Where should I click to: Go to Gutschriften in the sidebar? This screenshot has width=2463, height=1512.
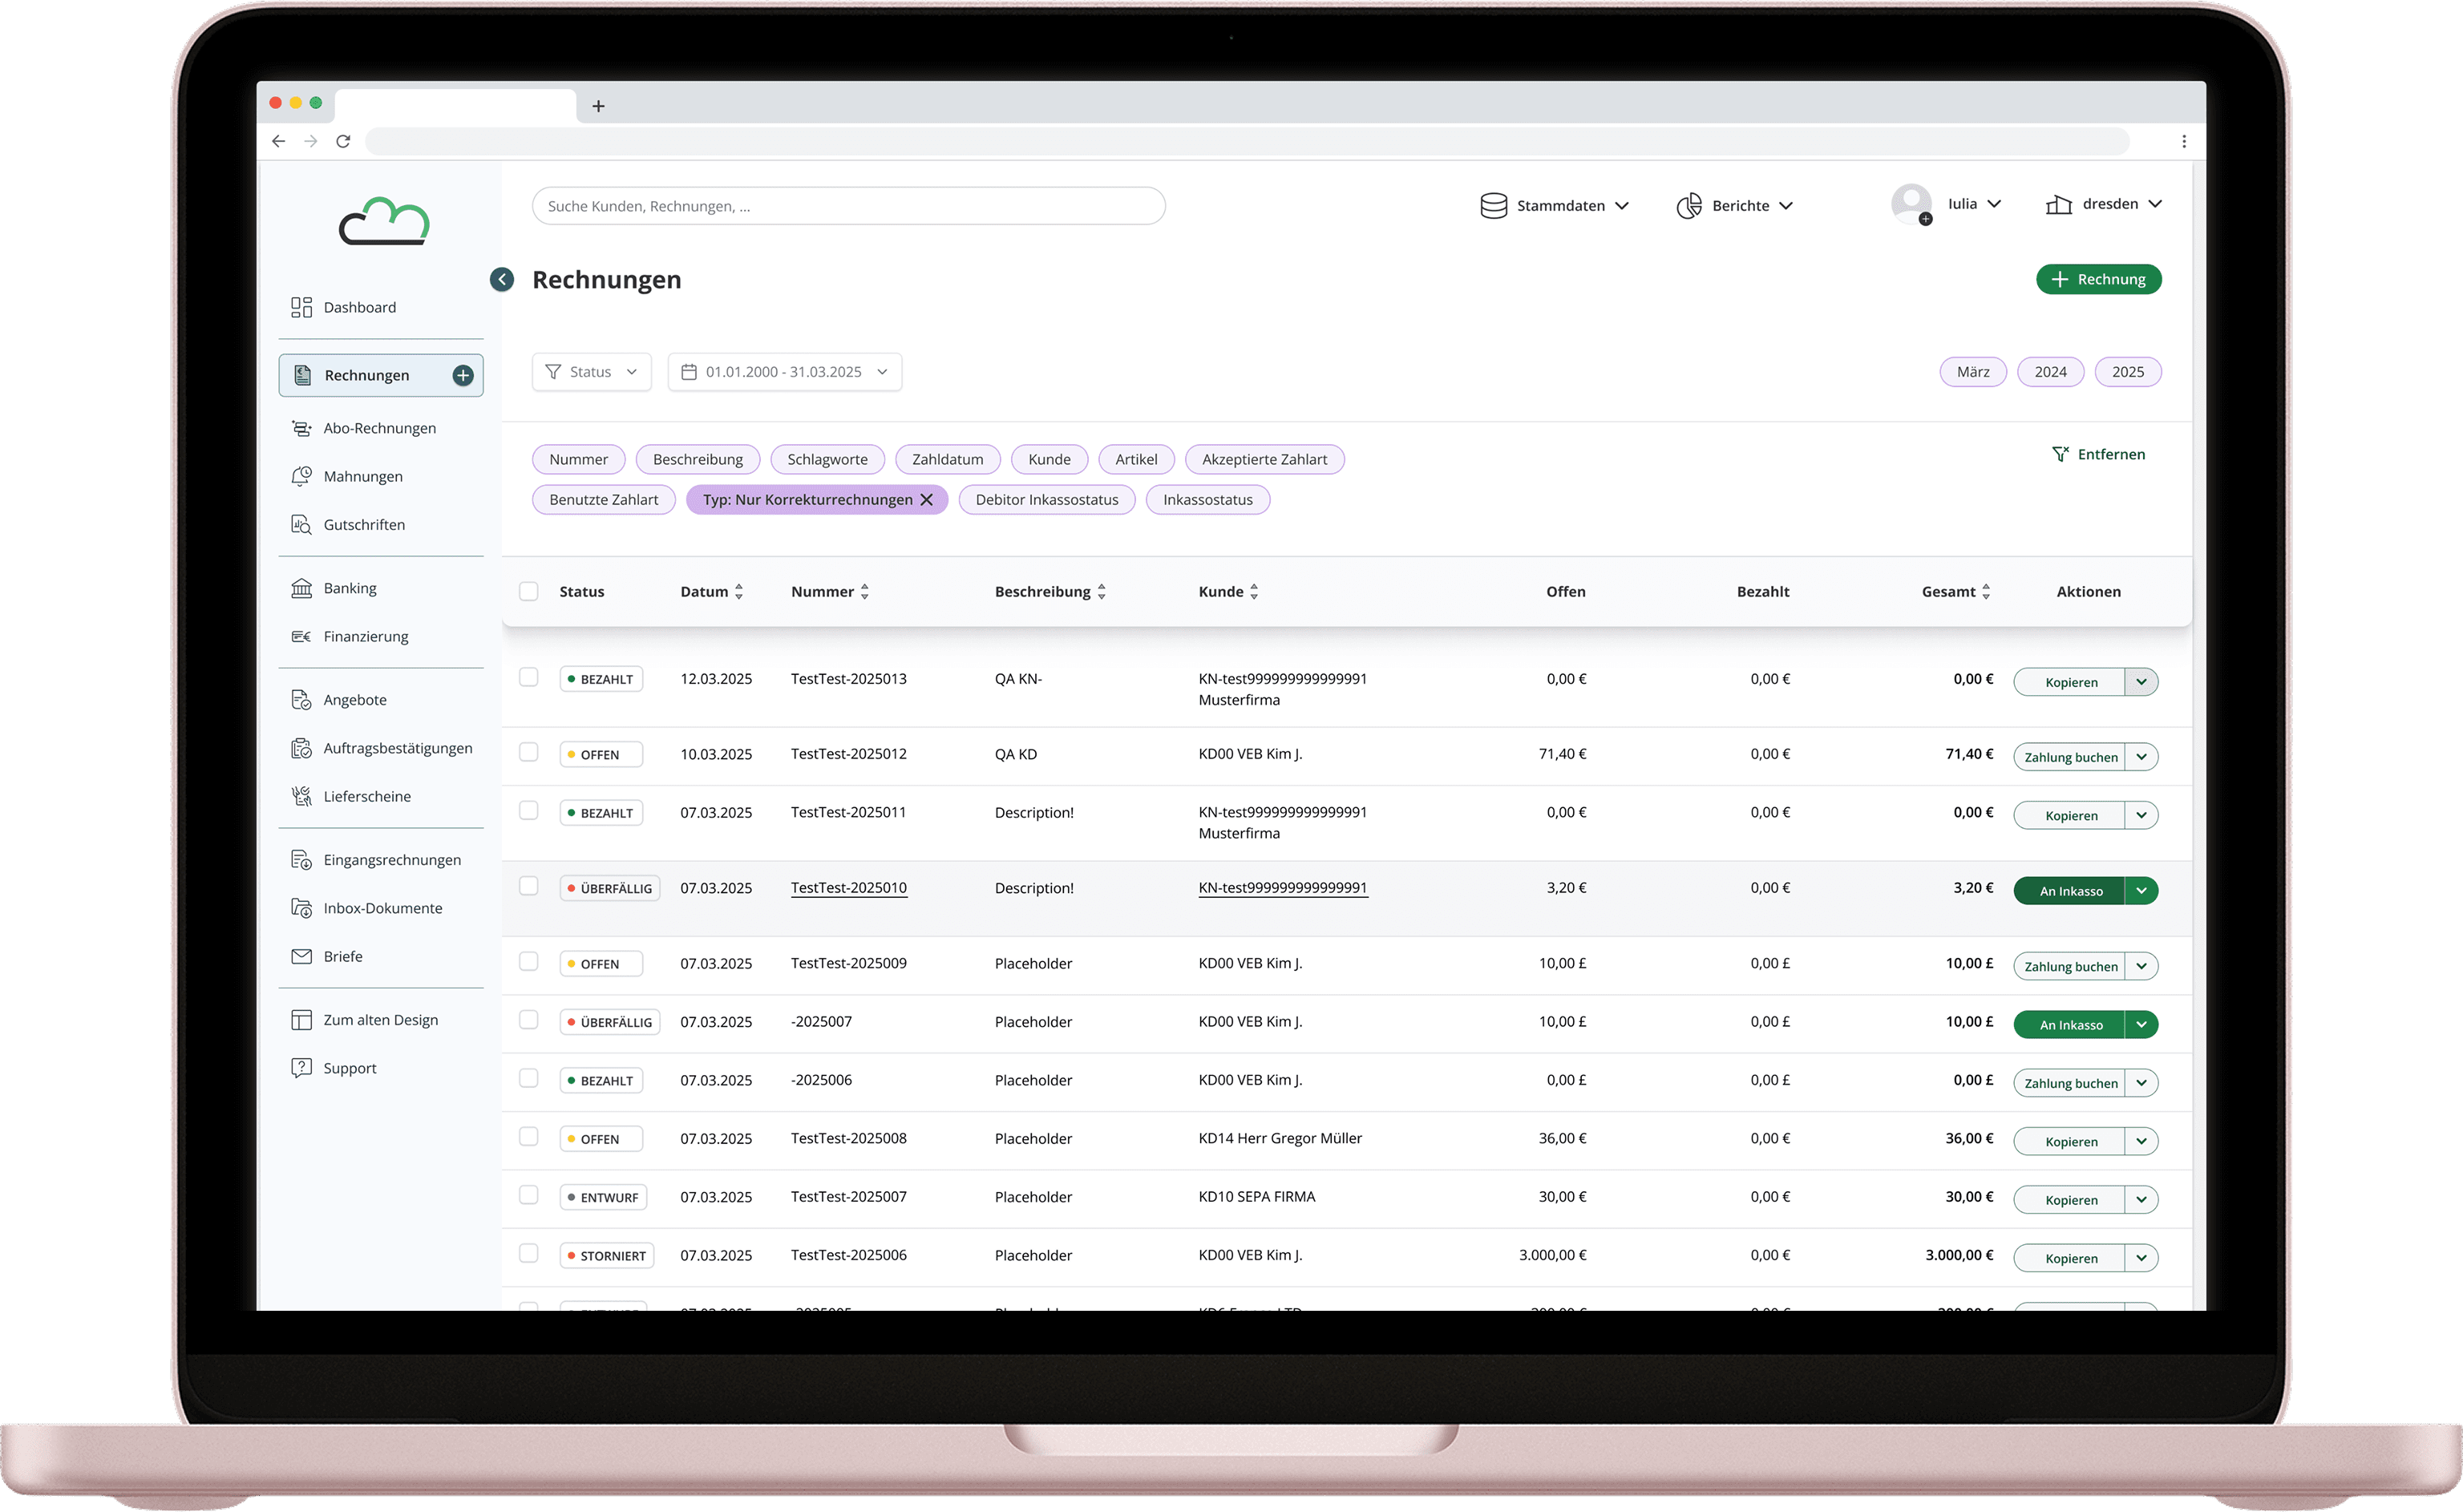364,525
